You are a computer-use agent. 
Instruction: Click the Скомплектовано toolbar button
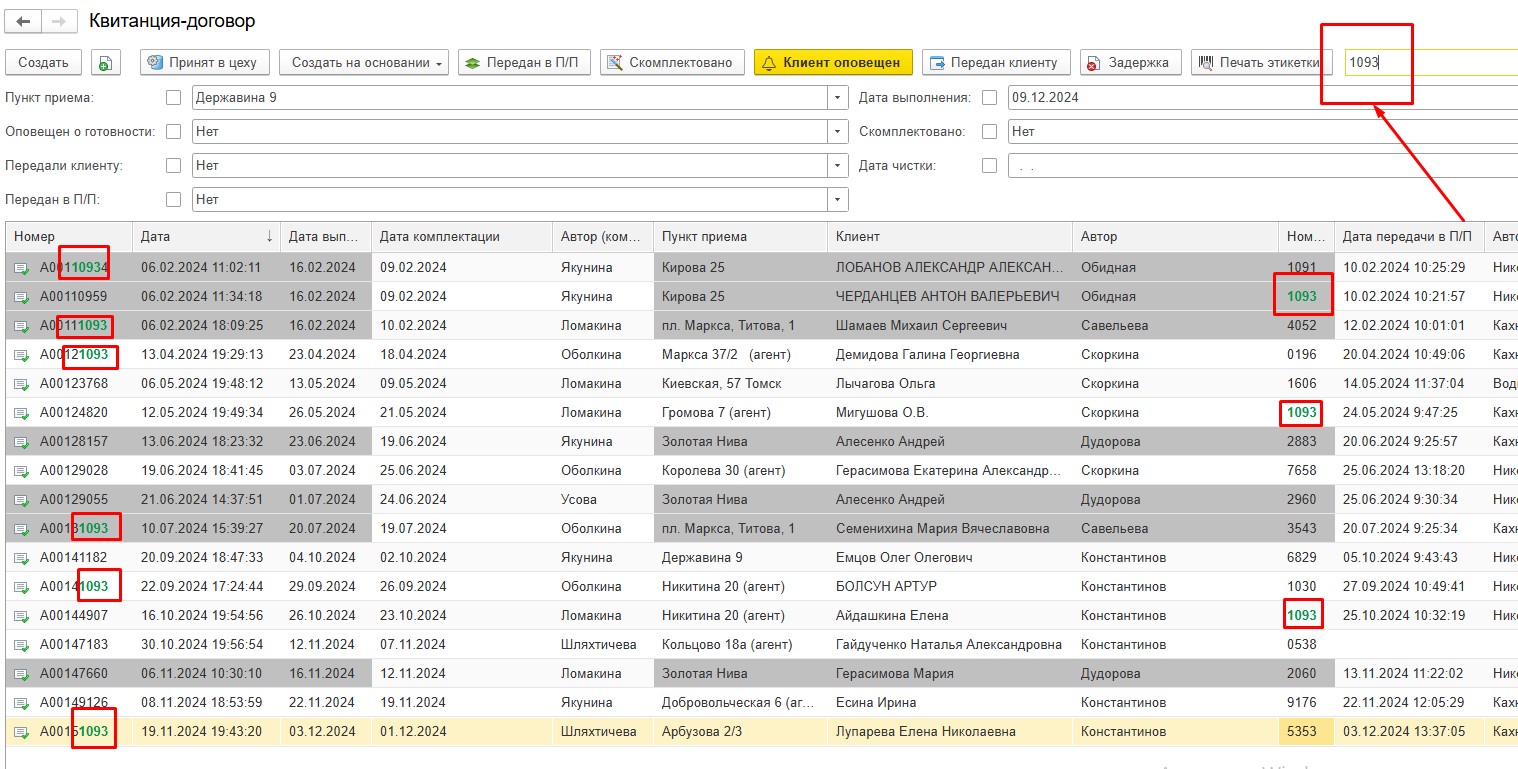point(672,62)
